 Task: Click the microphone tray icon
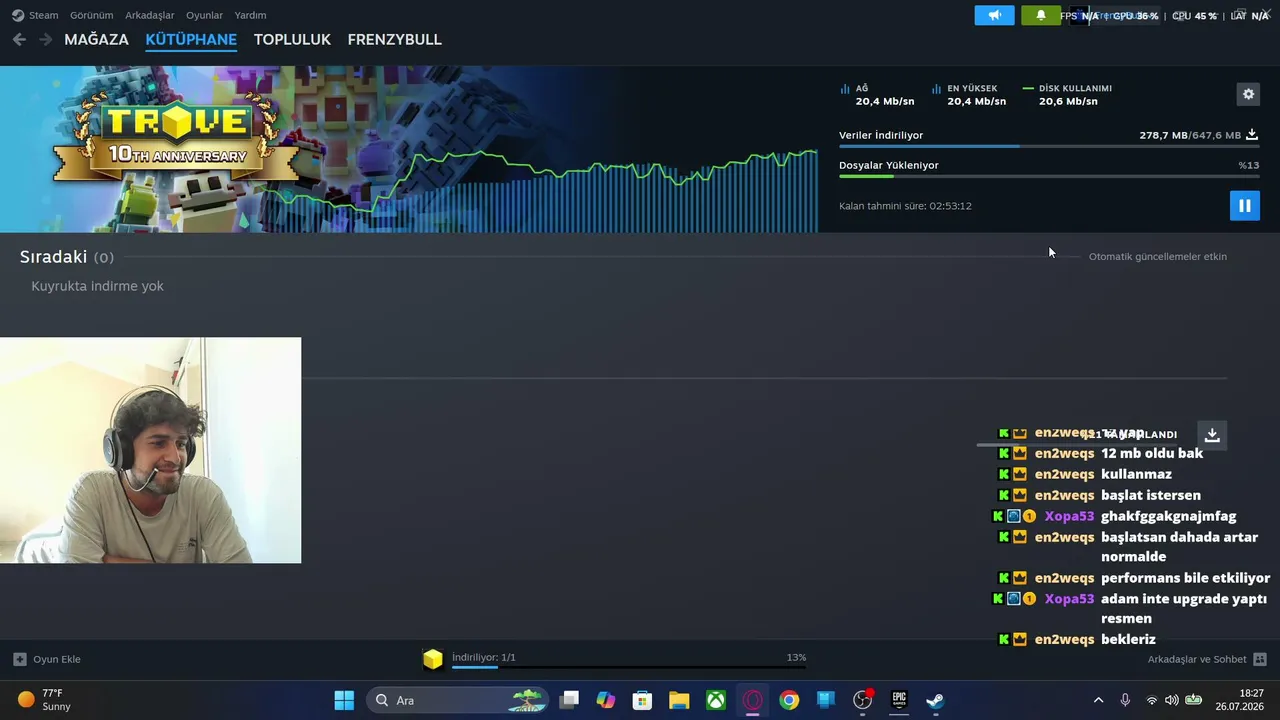[x=1125, y=700]
